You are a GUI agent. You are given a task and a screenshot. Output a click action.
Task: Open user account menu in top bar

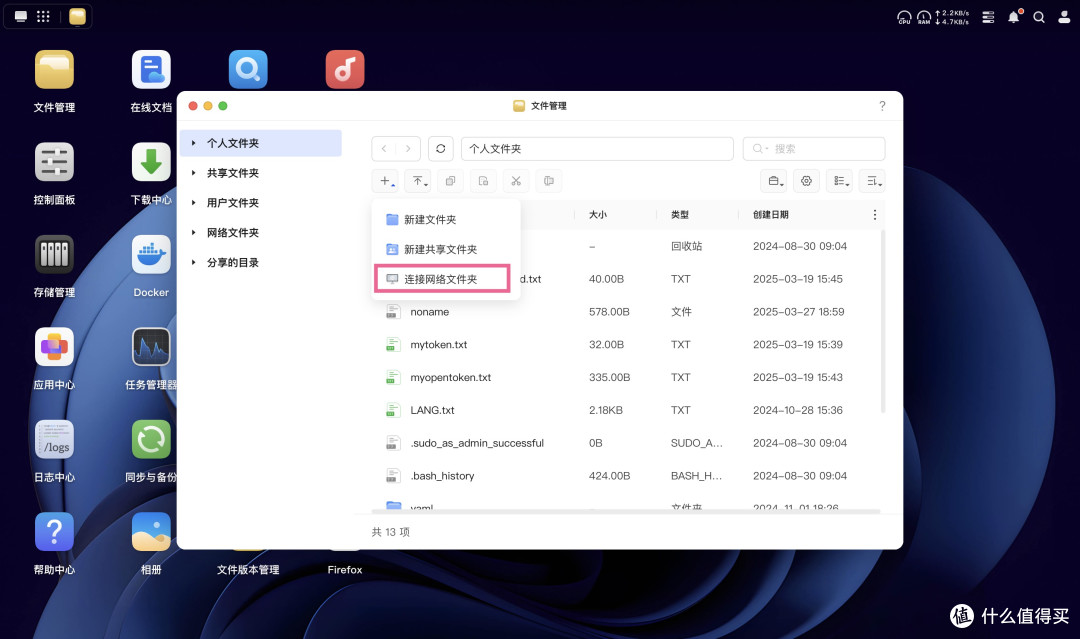[x=1064, y=17]
